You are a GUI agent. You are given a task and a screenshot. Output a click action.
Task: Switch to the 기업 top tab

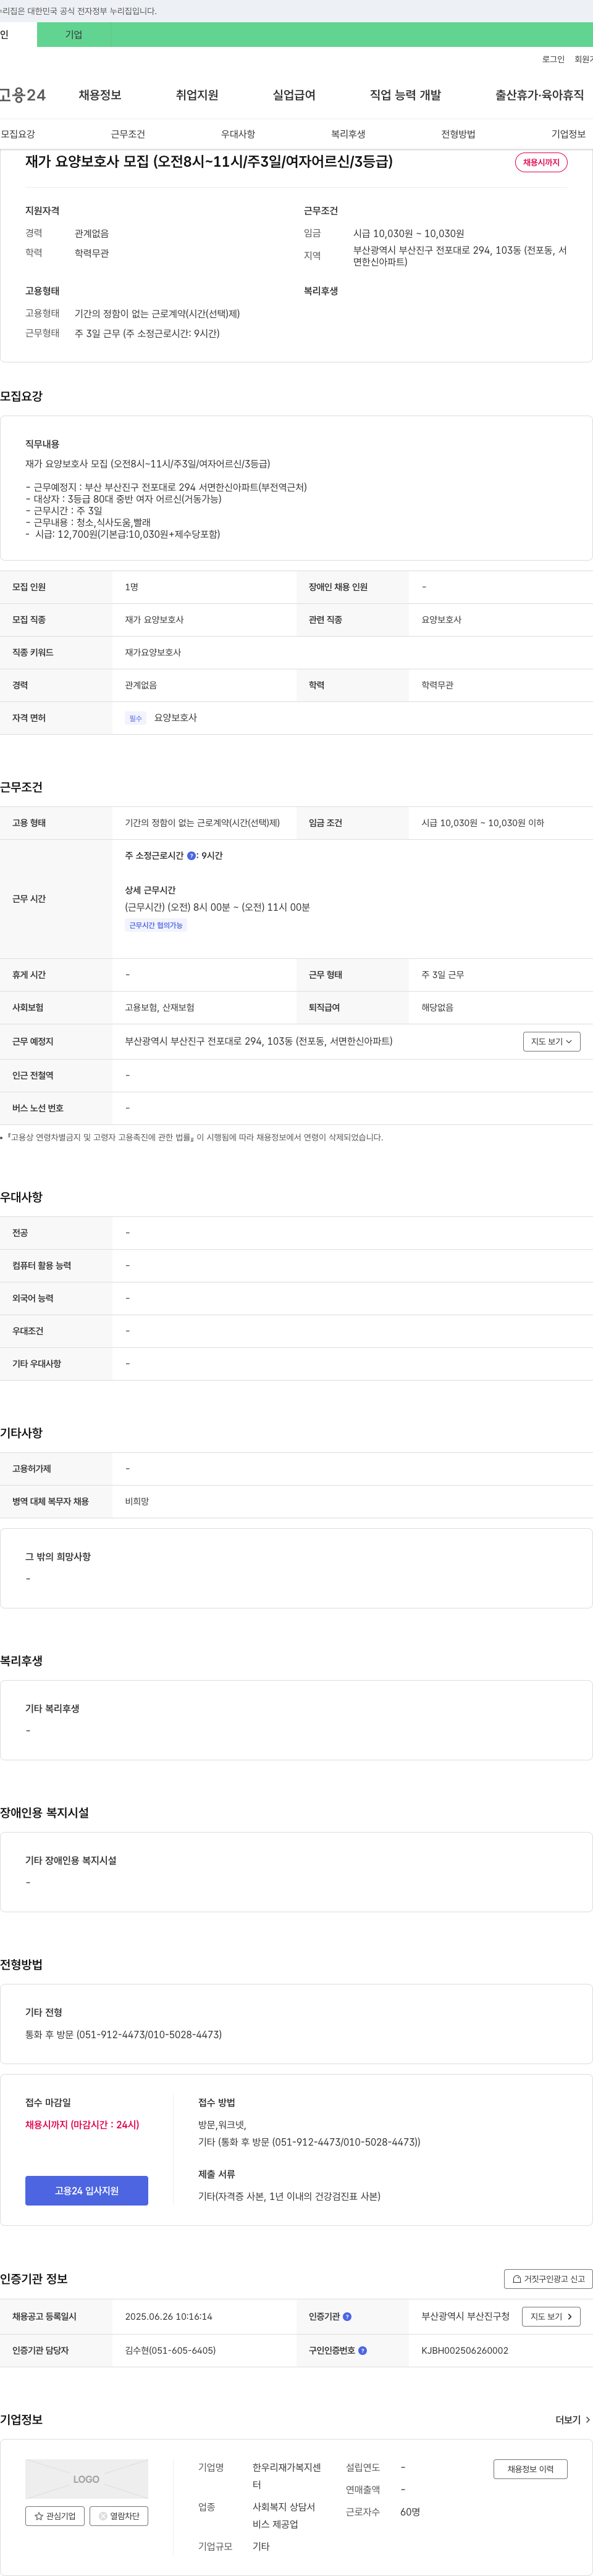pyautogui.click(x=73, y=34)
